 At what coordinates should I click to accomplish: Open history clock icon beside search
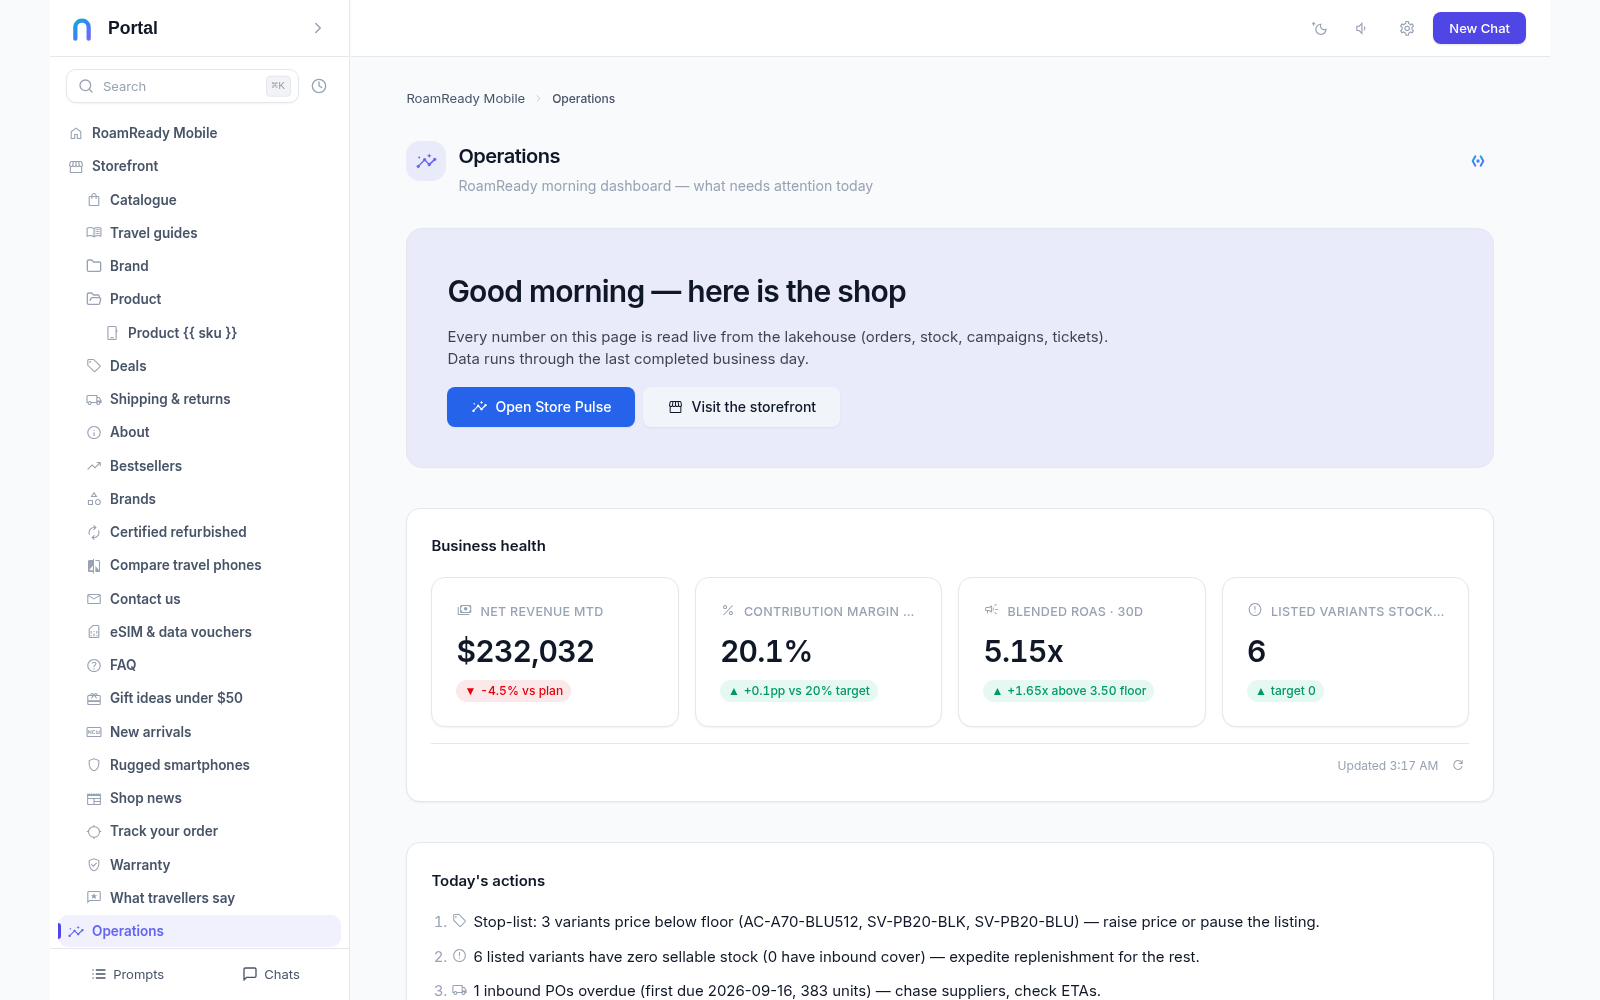tap(319, 86)
